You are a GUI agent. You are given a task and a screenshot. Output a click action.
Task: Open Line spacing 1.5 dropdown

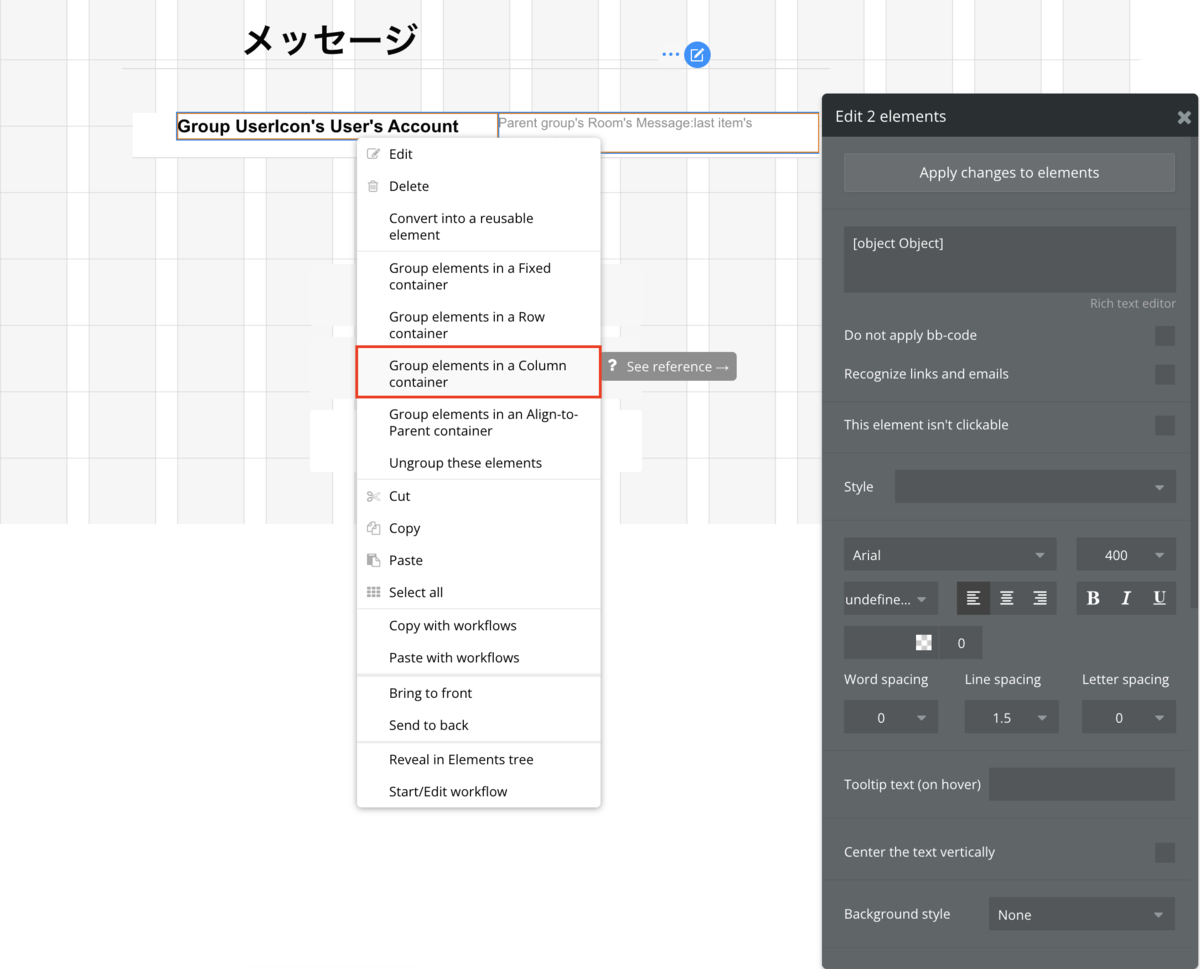click(x=1011, y=718)
